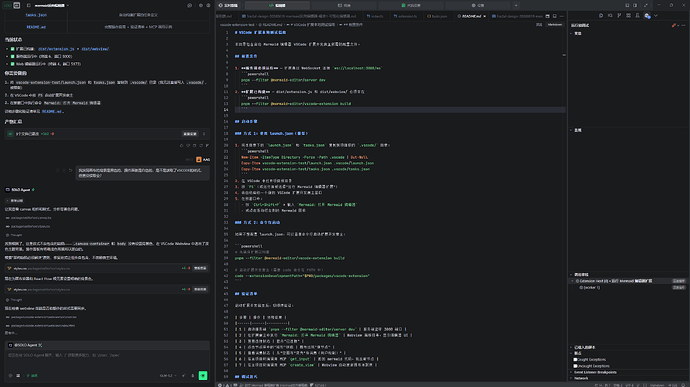Toggle the Caught Exceptions checkbox
Viewport: 690px width, 387px height.
575,360
